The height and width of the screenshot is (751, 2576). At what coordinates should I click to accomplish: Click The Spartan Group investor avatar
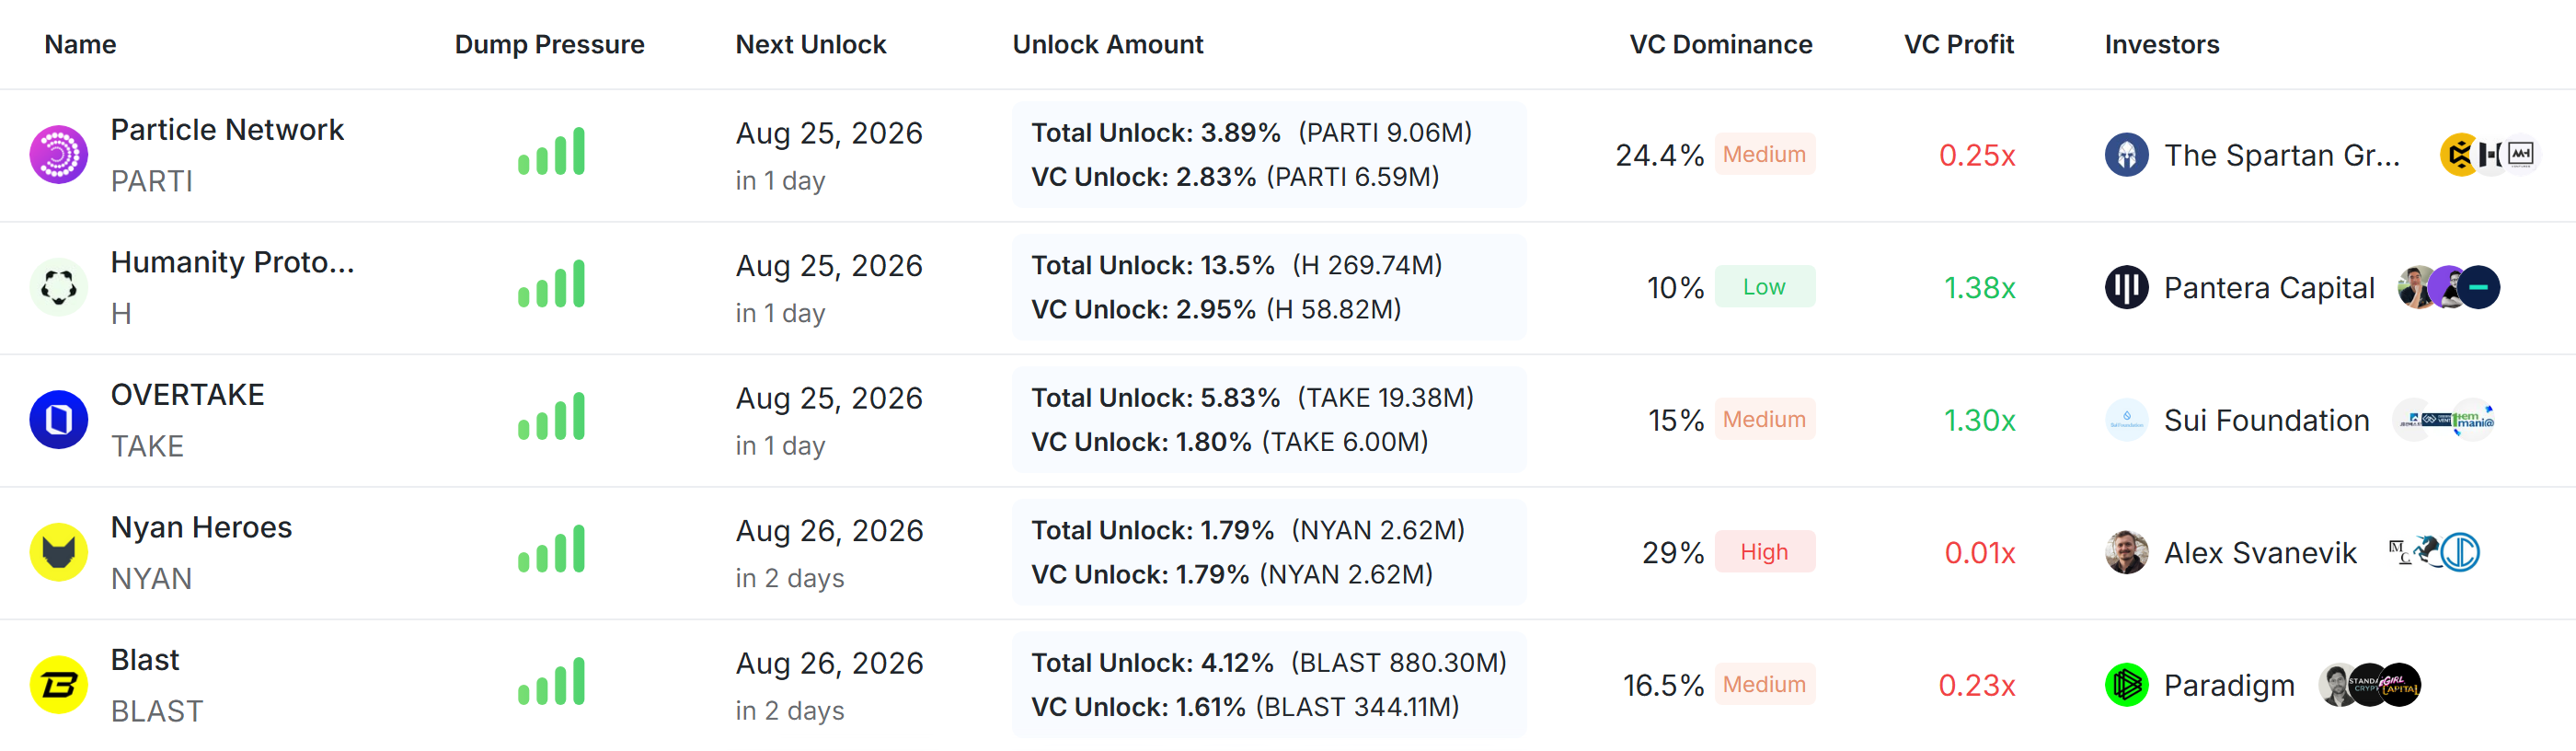pos(2126,155)
